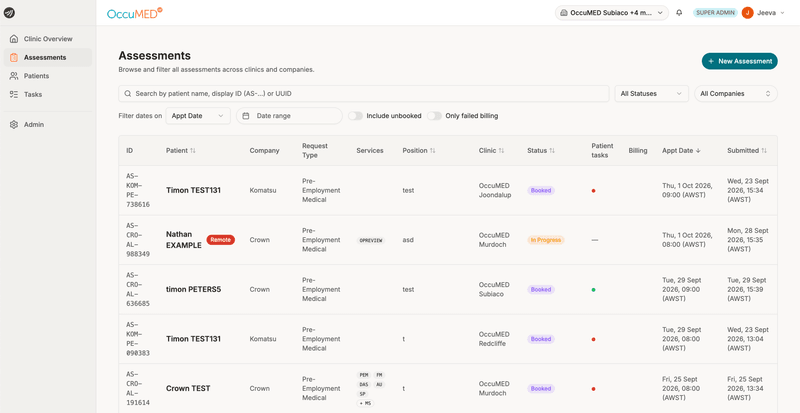The width and height of the screenshot is (800, 413).
Task: Open the All Statuses dropdown
Action: [x=651, y=94]
